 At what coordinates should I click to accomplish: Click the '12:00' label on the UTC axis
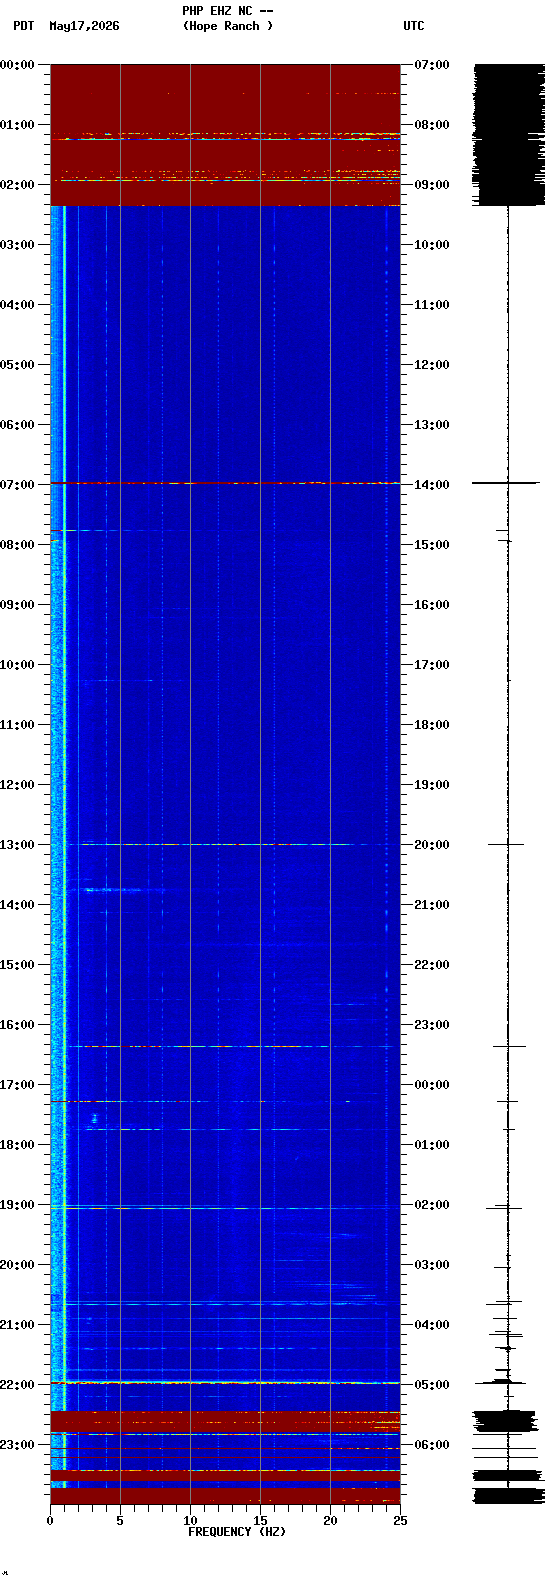432,365
